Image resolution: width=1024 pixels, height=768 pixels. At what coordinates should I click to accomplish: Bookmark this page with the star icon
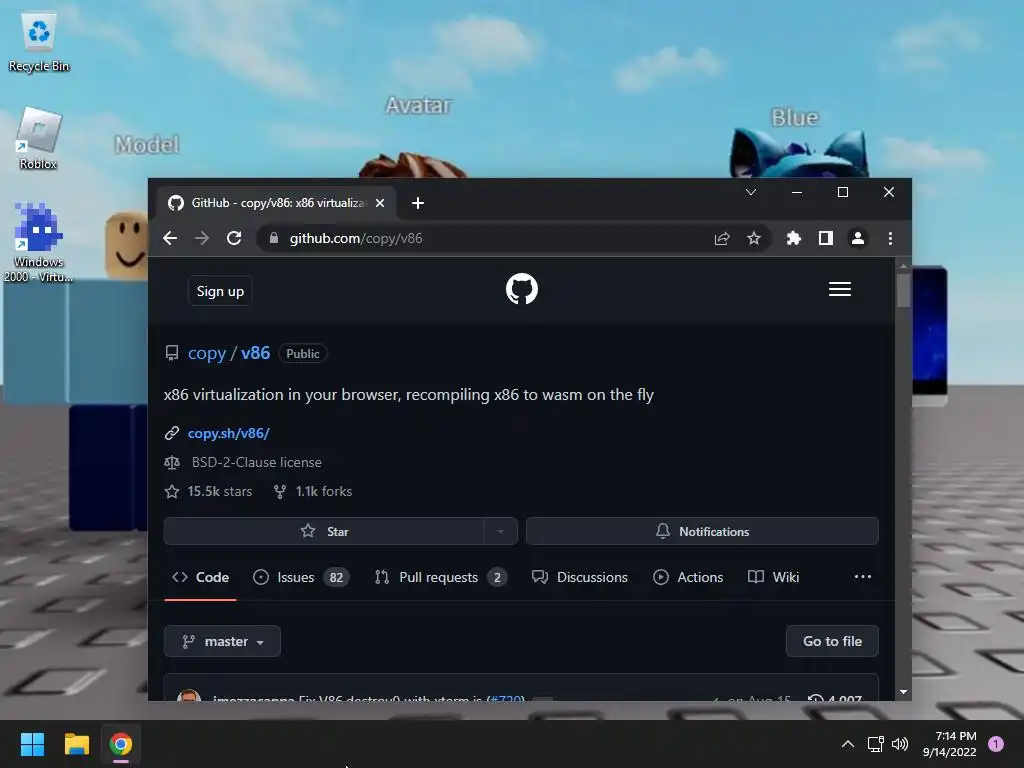tap(754, 238)
